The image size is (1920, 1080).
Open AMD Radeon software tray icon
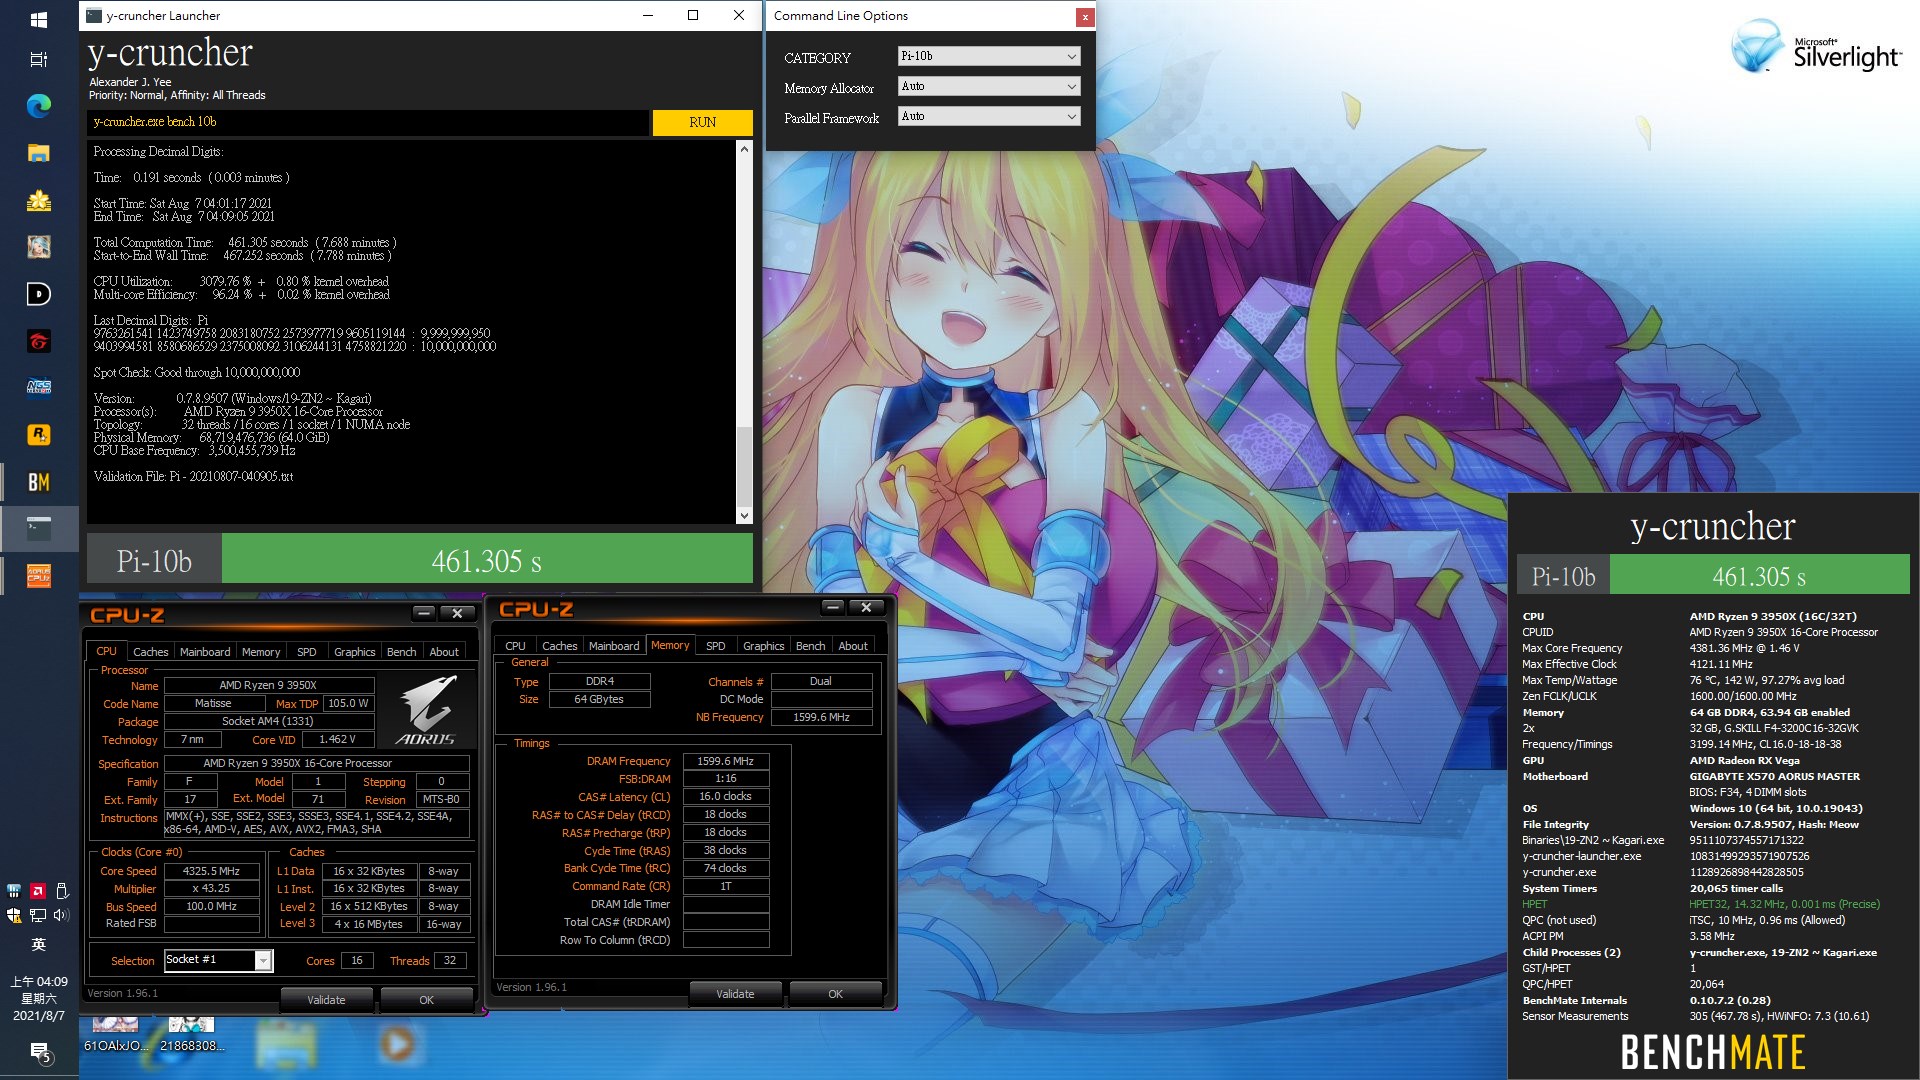(37, 890)
